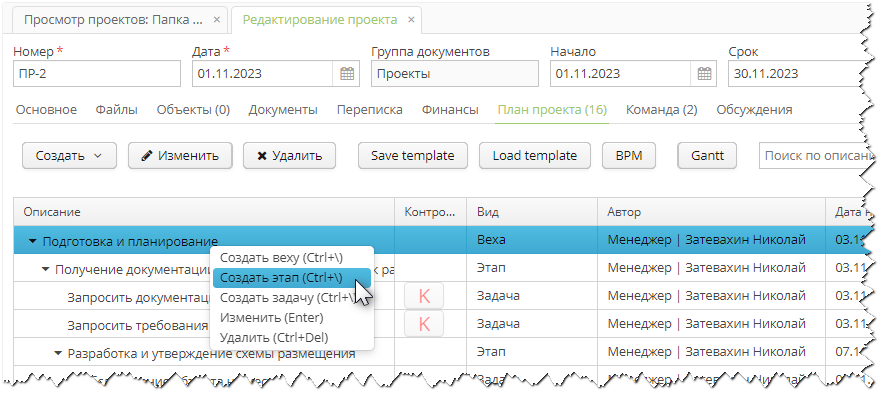Click the Удалить toolbar button
This screenshot has width=885, height=397.
(x=289, y=155)
